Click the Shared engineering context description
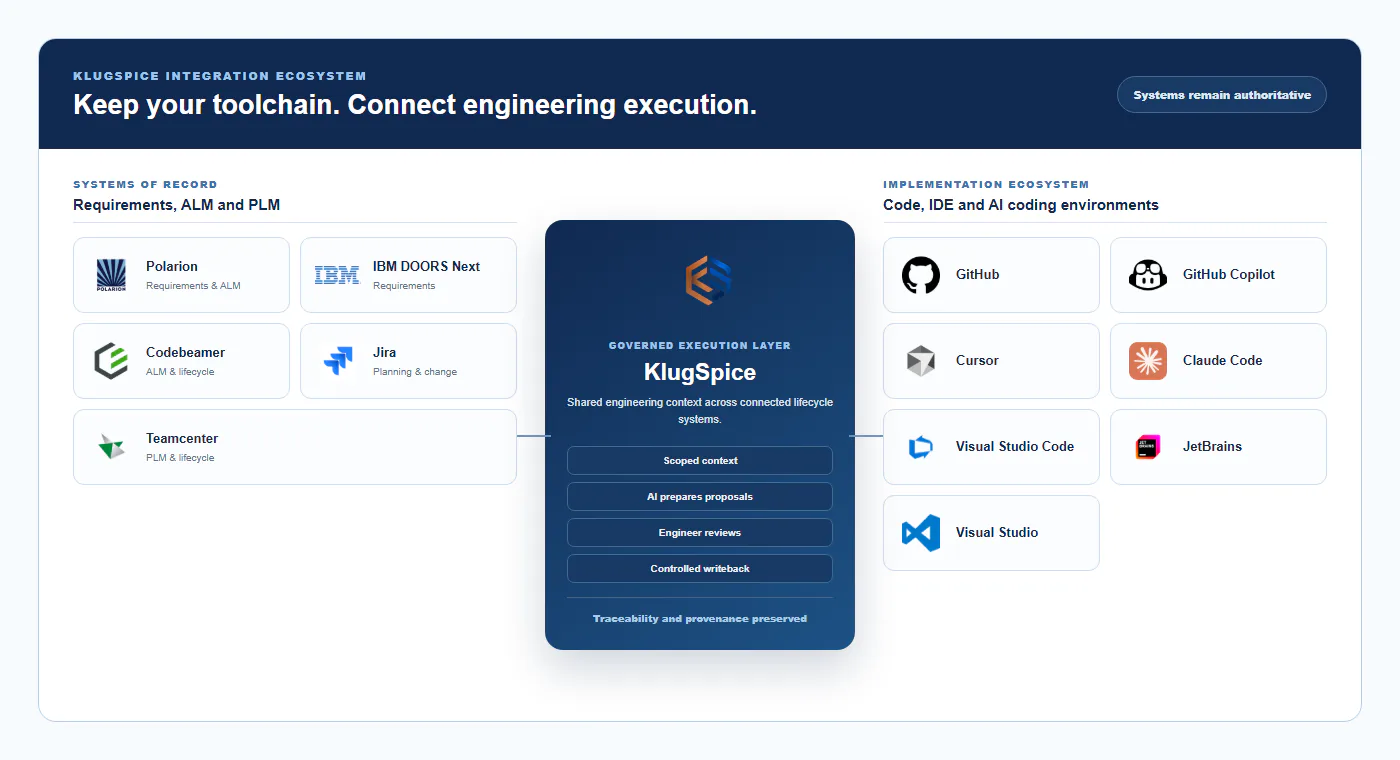 tap(700, 411)
